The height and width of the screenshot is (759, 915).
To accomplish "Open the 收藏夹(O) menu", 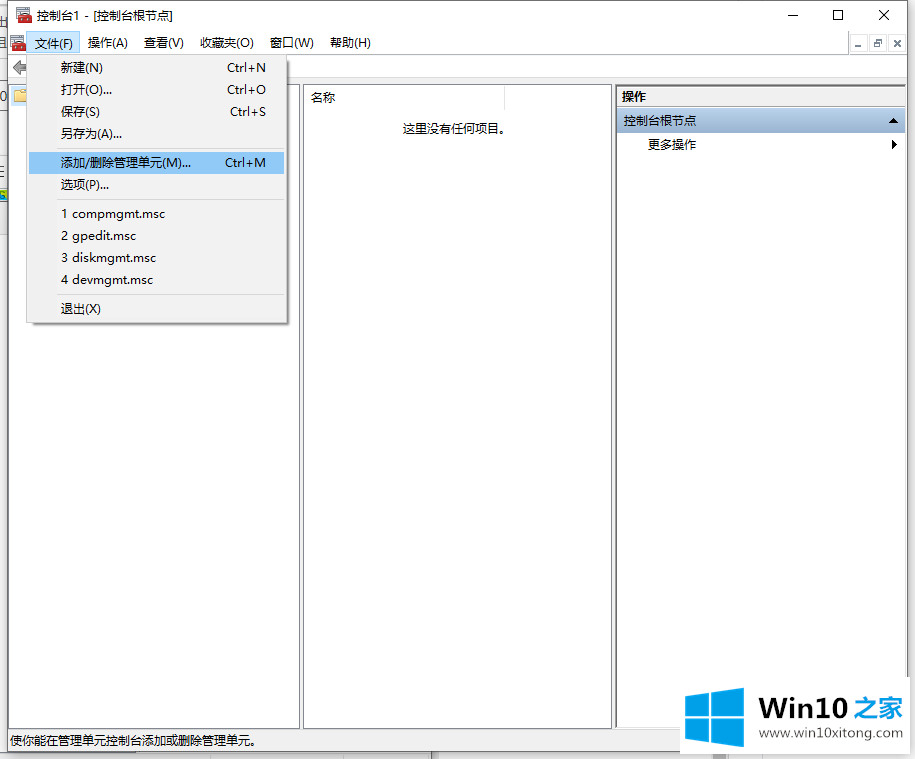I will click(226, 43).
